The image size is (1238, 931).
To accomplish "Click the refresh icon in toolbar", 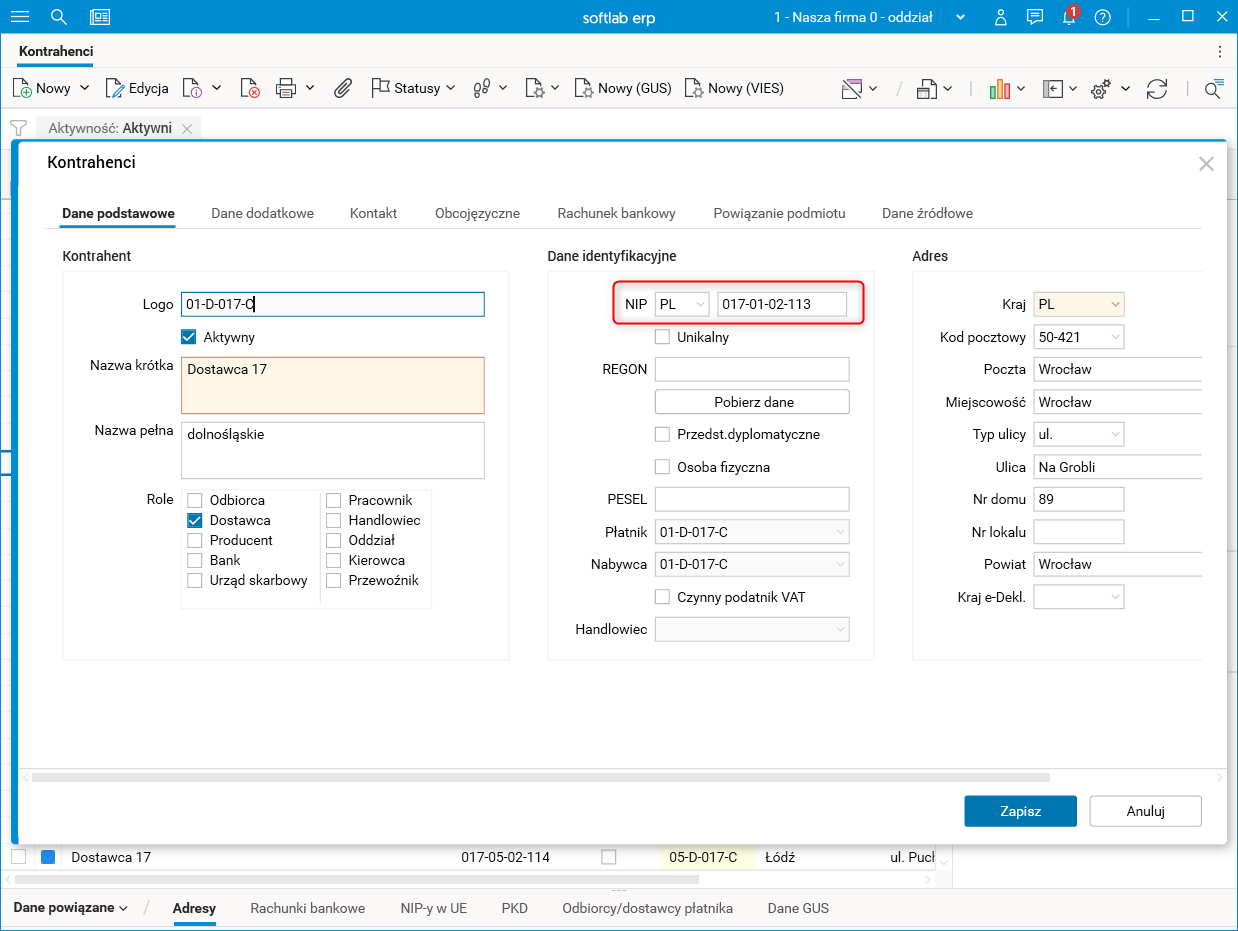I will click(1157, 89).
